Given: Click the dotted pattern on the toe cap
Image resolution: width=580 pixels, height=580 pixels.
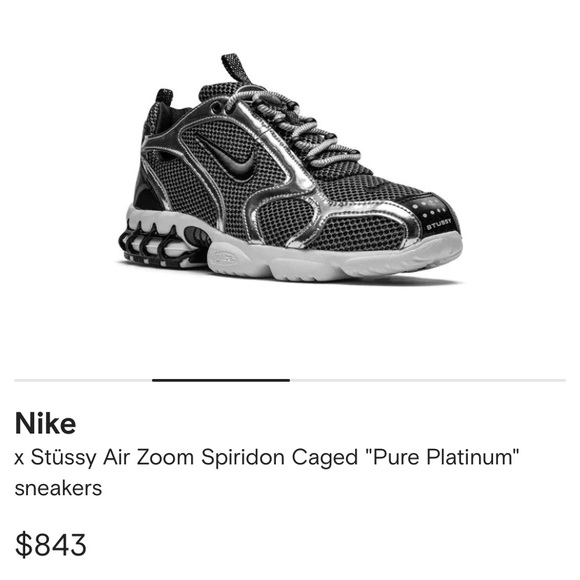Looking at the screenshot, I should (429, 209).
